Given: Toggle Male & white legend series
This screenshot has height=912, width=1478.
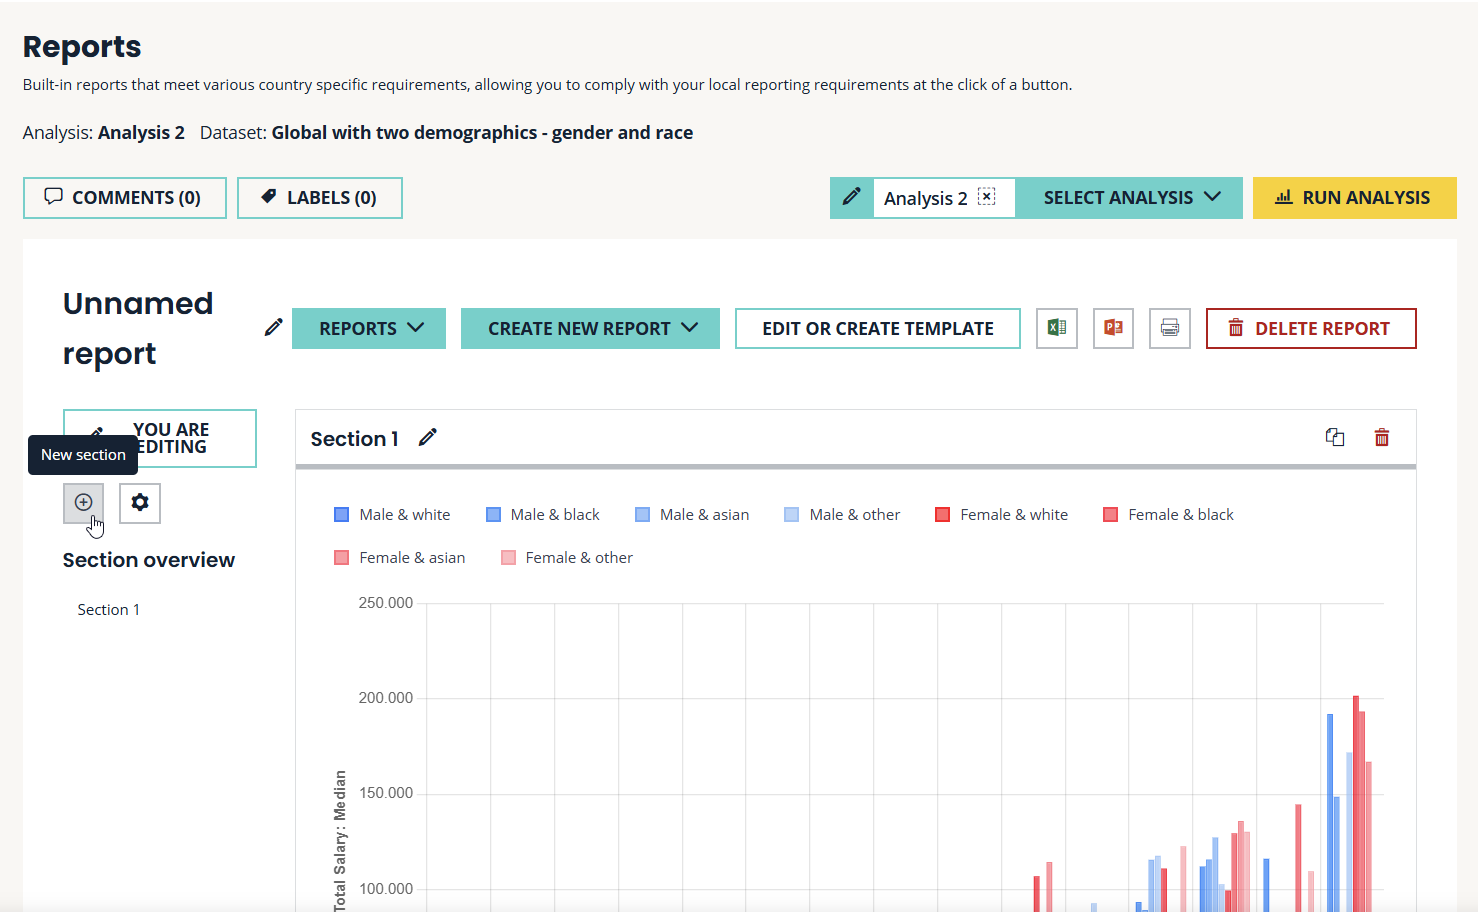Looking at the screenshot, I should [x=392, y=515].
